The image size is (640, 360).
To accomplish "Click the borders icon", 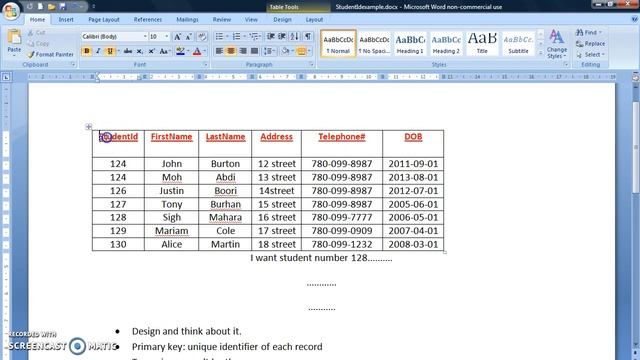I will coord(301,51).
